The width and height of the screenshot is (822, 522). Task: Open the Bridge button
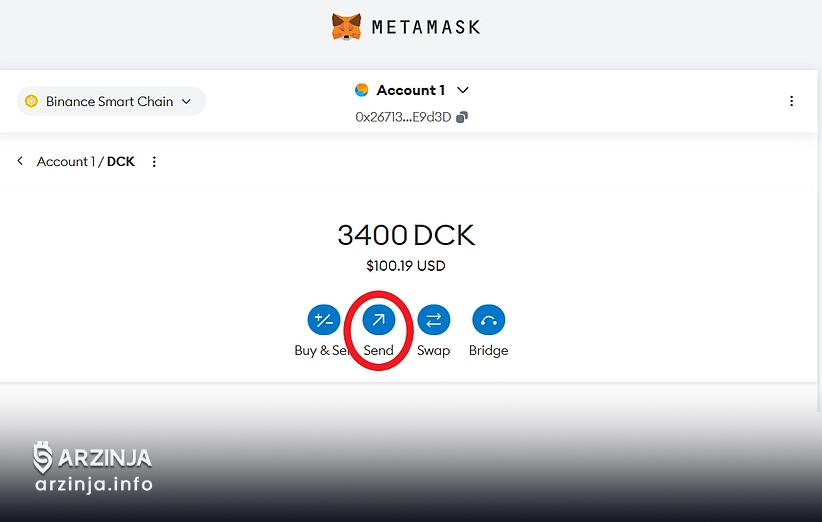[489, 320]
